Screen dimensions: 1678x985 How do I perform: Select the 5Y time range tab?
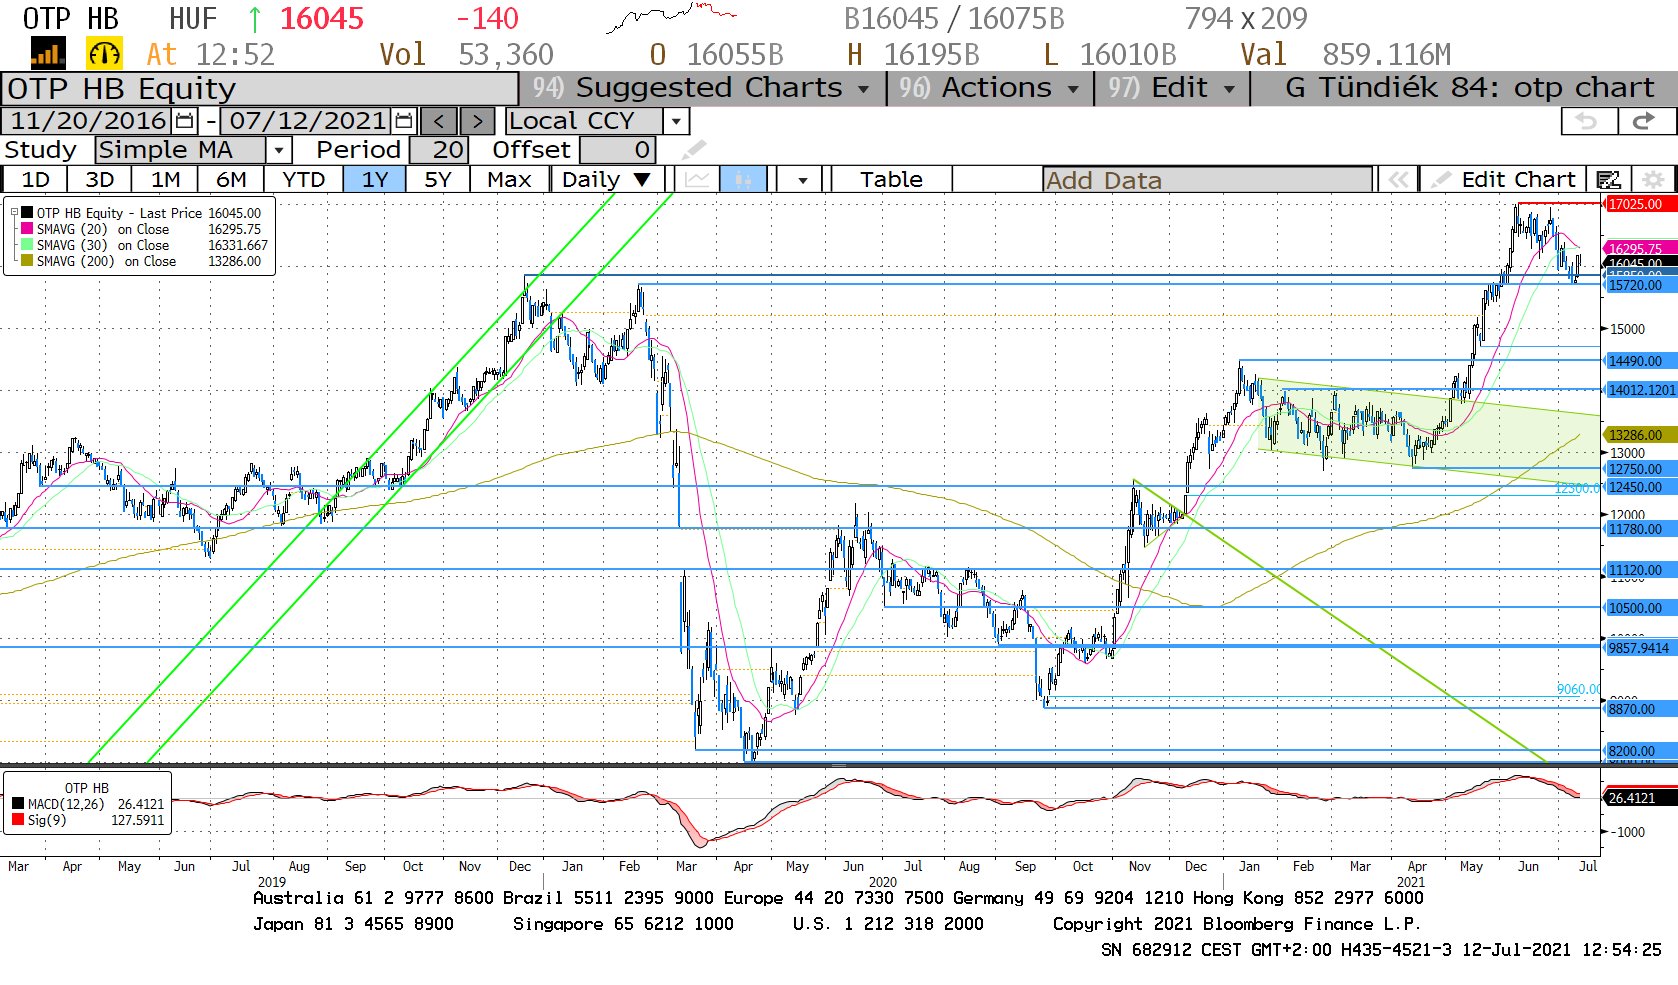(438, 180)
